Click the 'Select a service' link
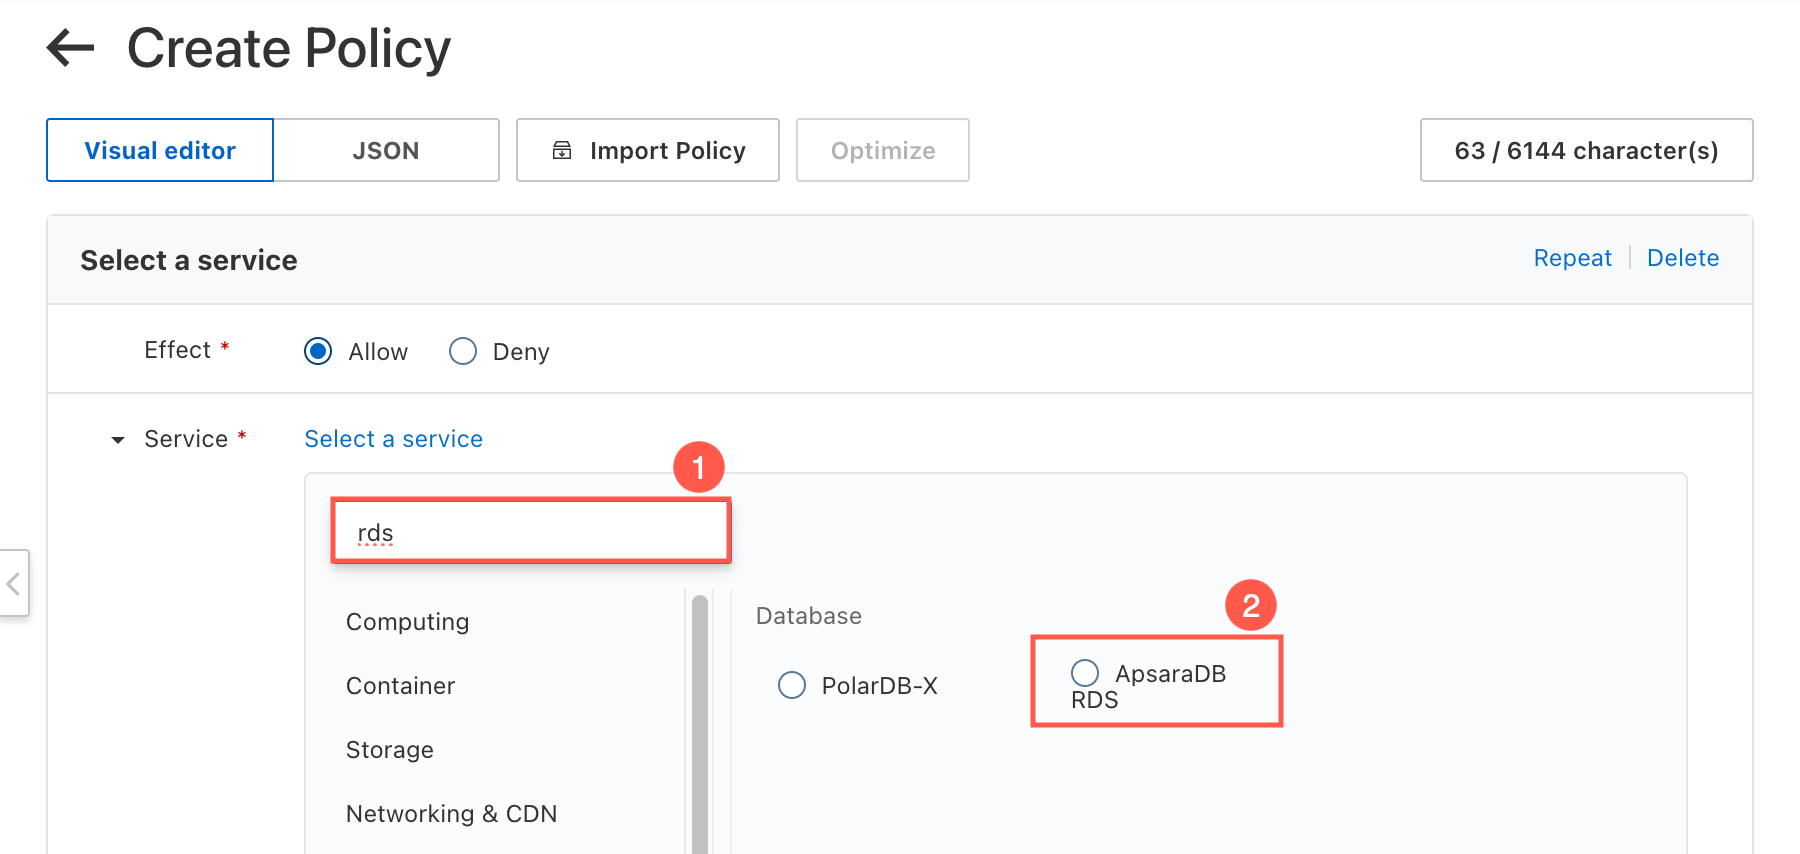Viewport: 1800px width, 854px height. (394, 439)
